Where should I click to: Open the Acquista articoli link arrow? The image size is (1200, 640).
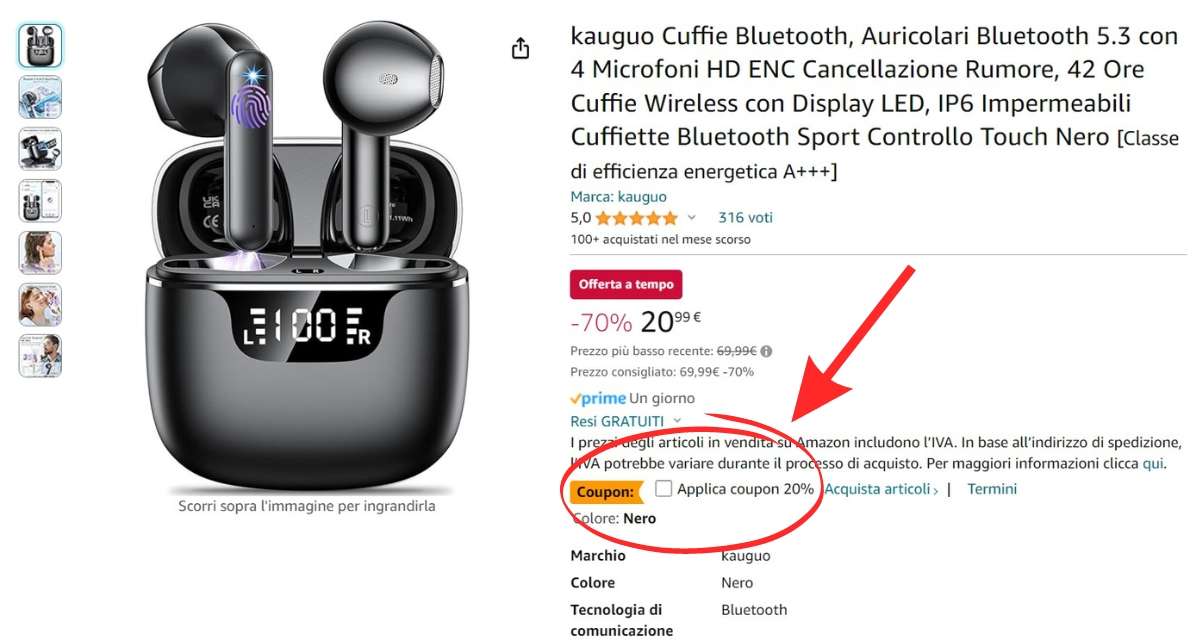881,489
